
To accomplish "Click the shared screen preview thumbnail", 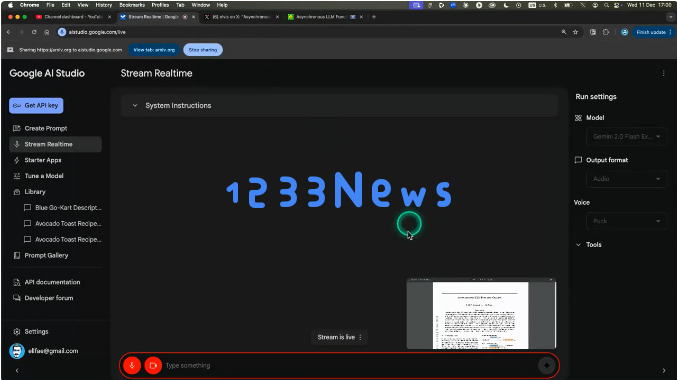I will pyautogui.click(x=481, y=314).
